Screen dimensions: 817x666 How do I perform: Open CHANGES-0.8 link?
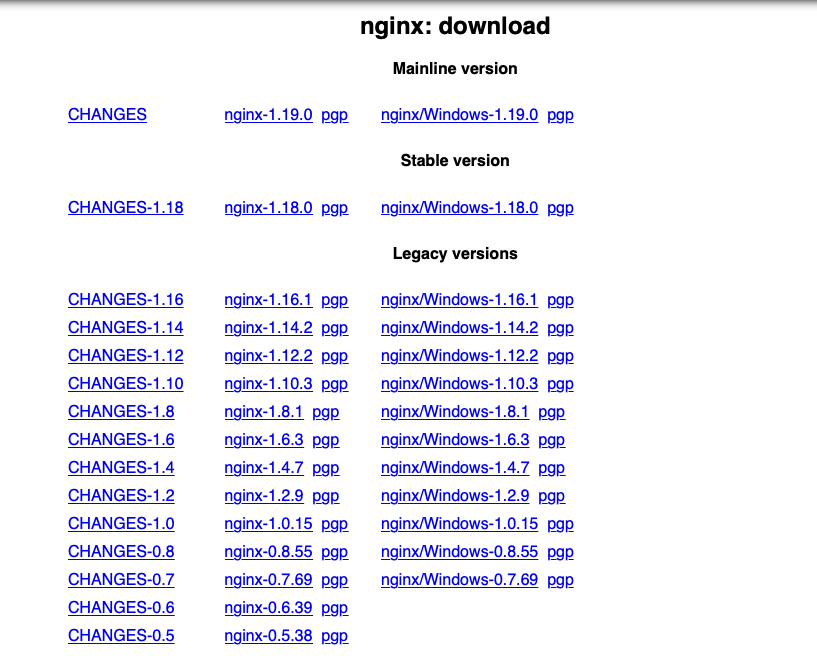pyautogui.click(x=121, y=552)
